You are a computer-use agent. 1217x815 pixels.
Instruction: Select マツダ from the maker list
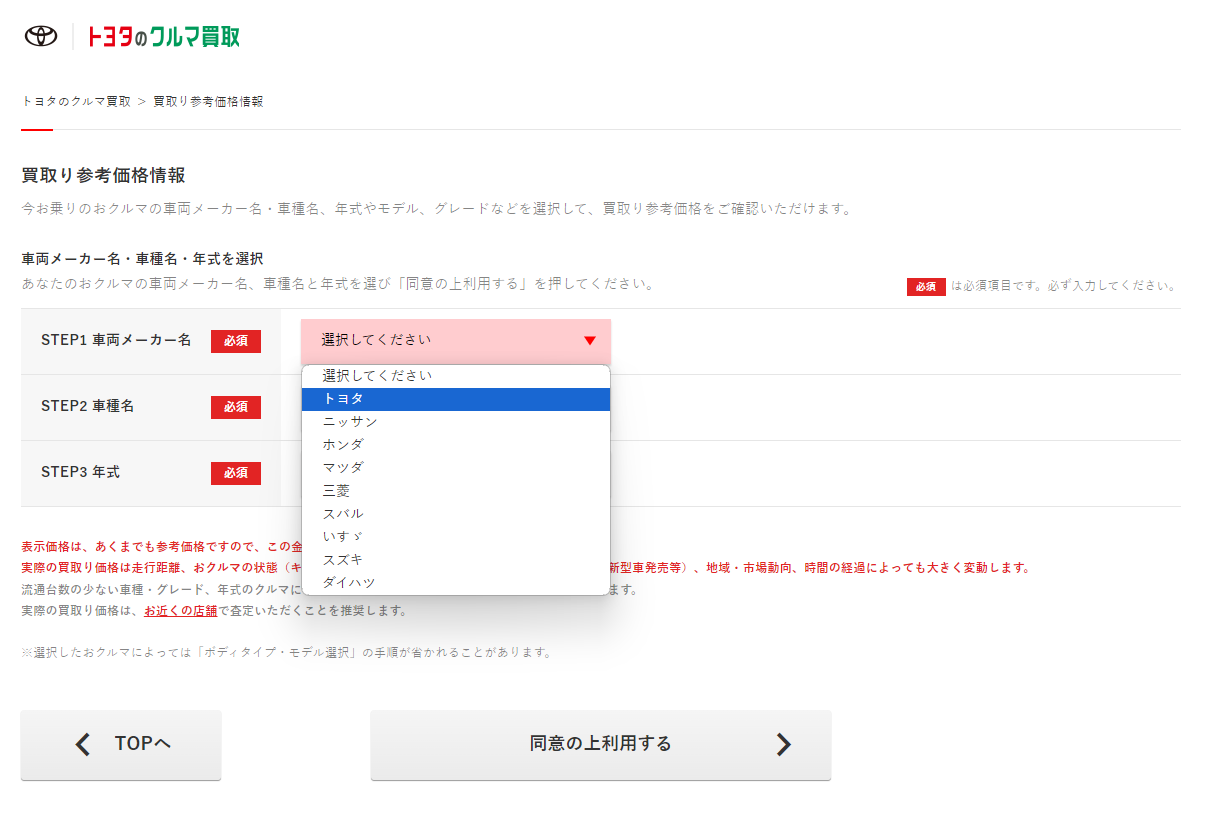click(x=456, y=468)
